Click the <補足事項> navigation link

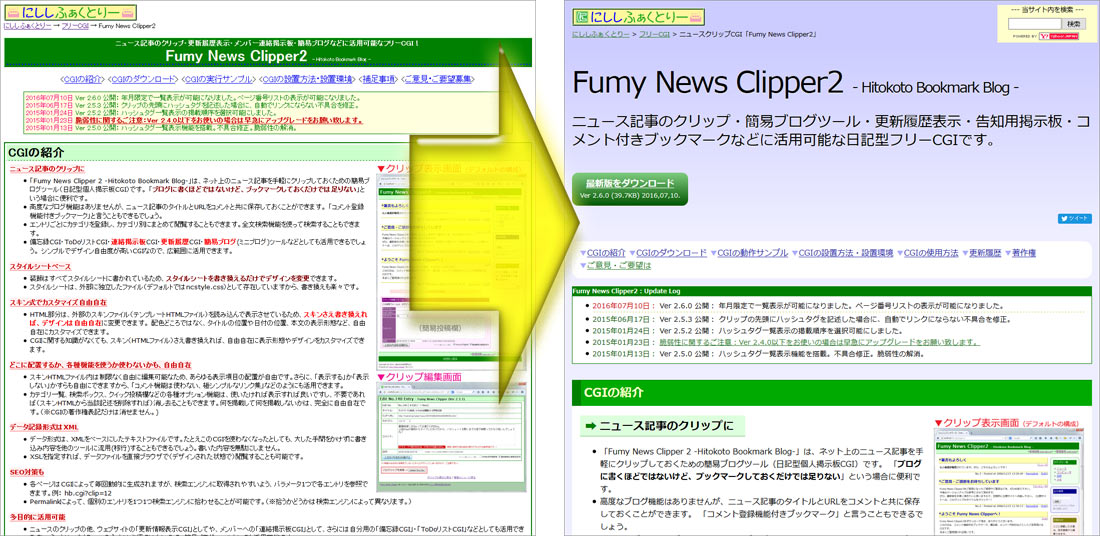(x=379, y=79)
